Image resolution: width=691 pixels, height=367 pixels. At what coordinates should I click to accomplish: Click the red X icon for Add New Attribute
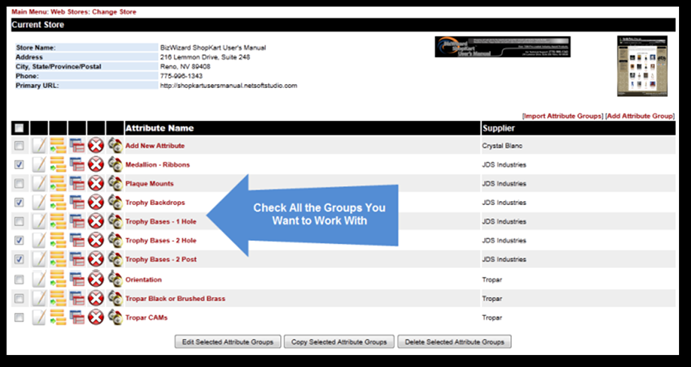coord(96,145)
